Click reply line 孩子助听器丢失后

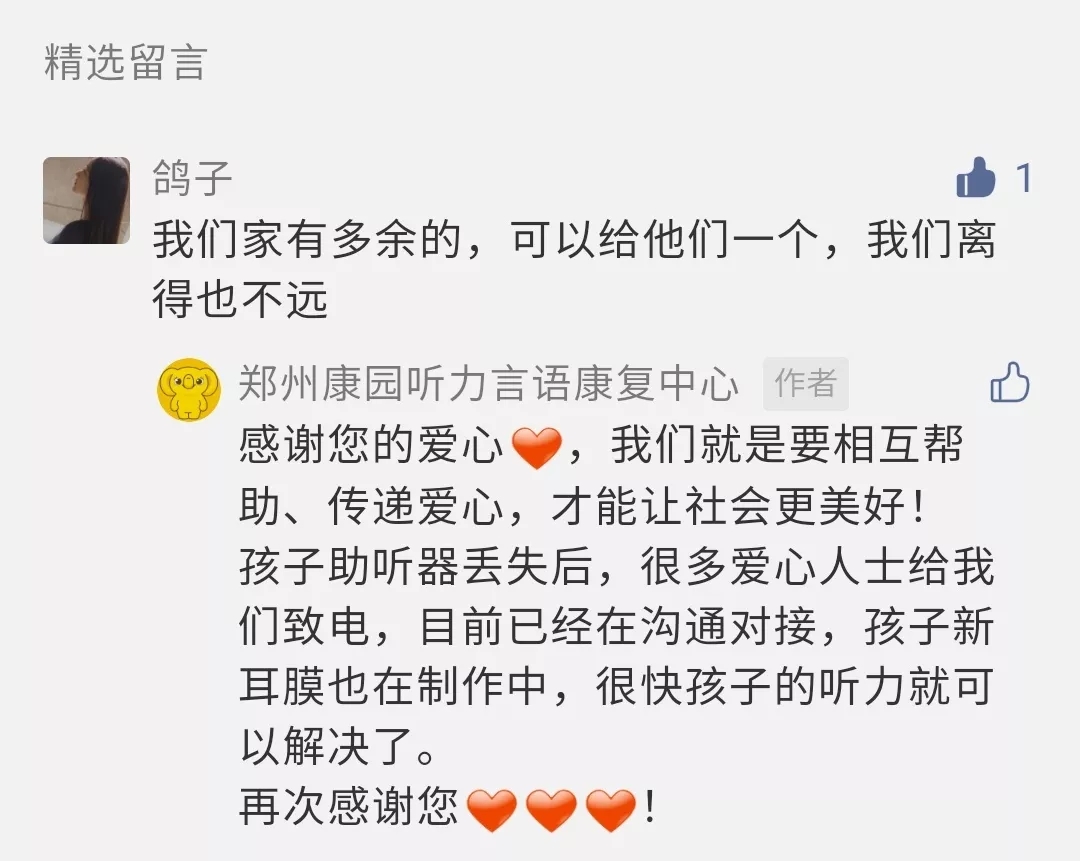click(x=416, y=567)
